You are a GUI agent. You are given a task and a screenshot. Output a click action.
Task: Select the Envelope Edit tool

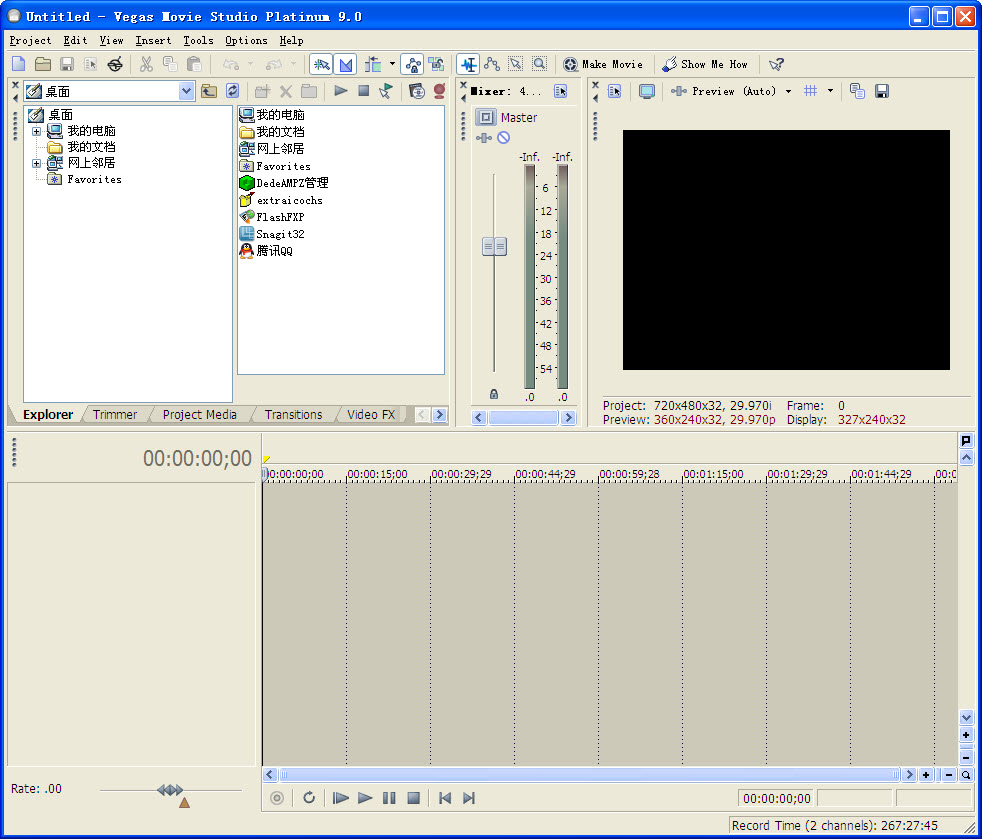[492, 64]
